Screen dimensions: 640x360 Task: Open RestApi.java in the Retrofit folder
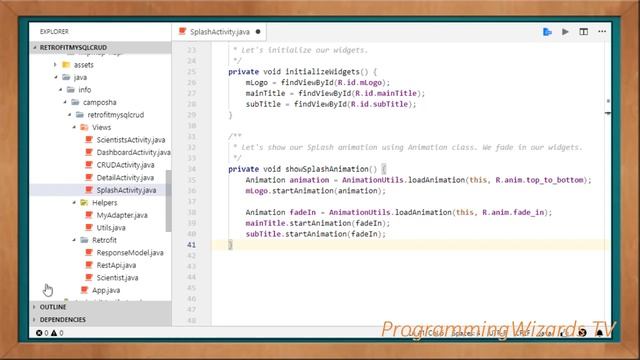pyautogui.click(x=116, y=265)
